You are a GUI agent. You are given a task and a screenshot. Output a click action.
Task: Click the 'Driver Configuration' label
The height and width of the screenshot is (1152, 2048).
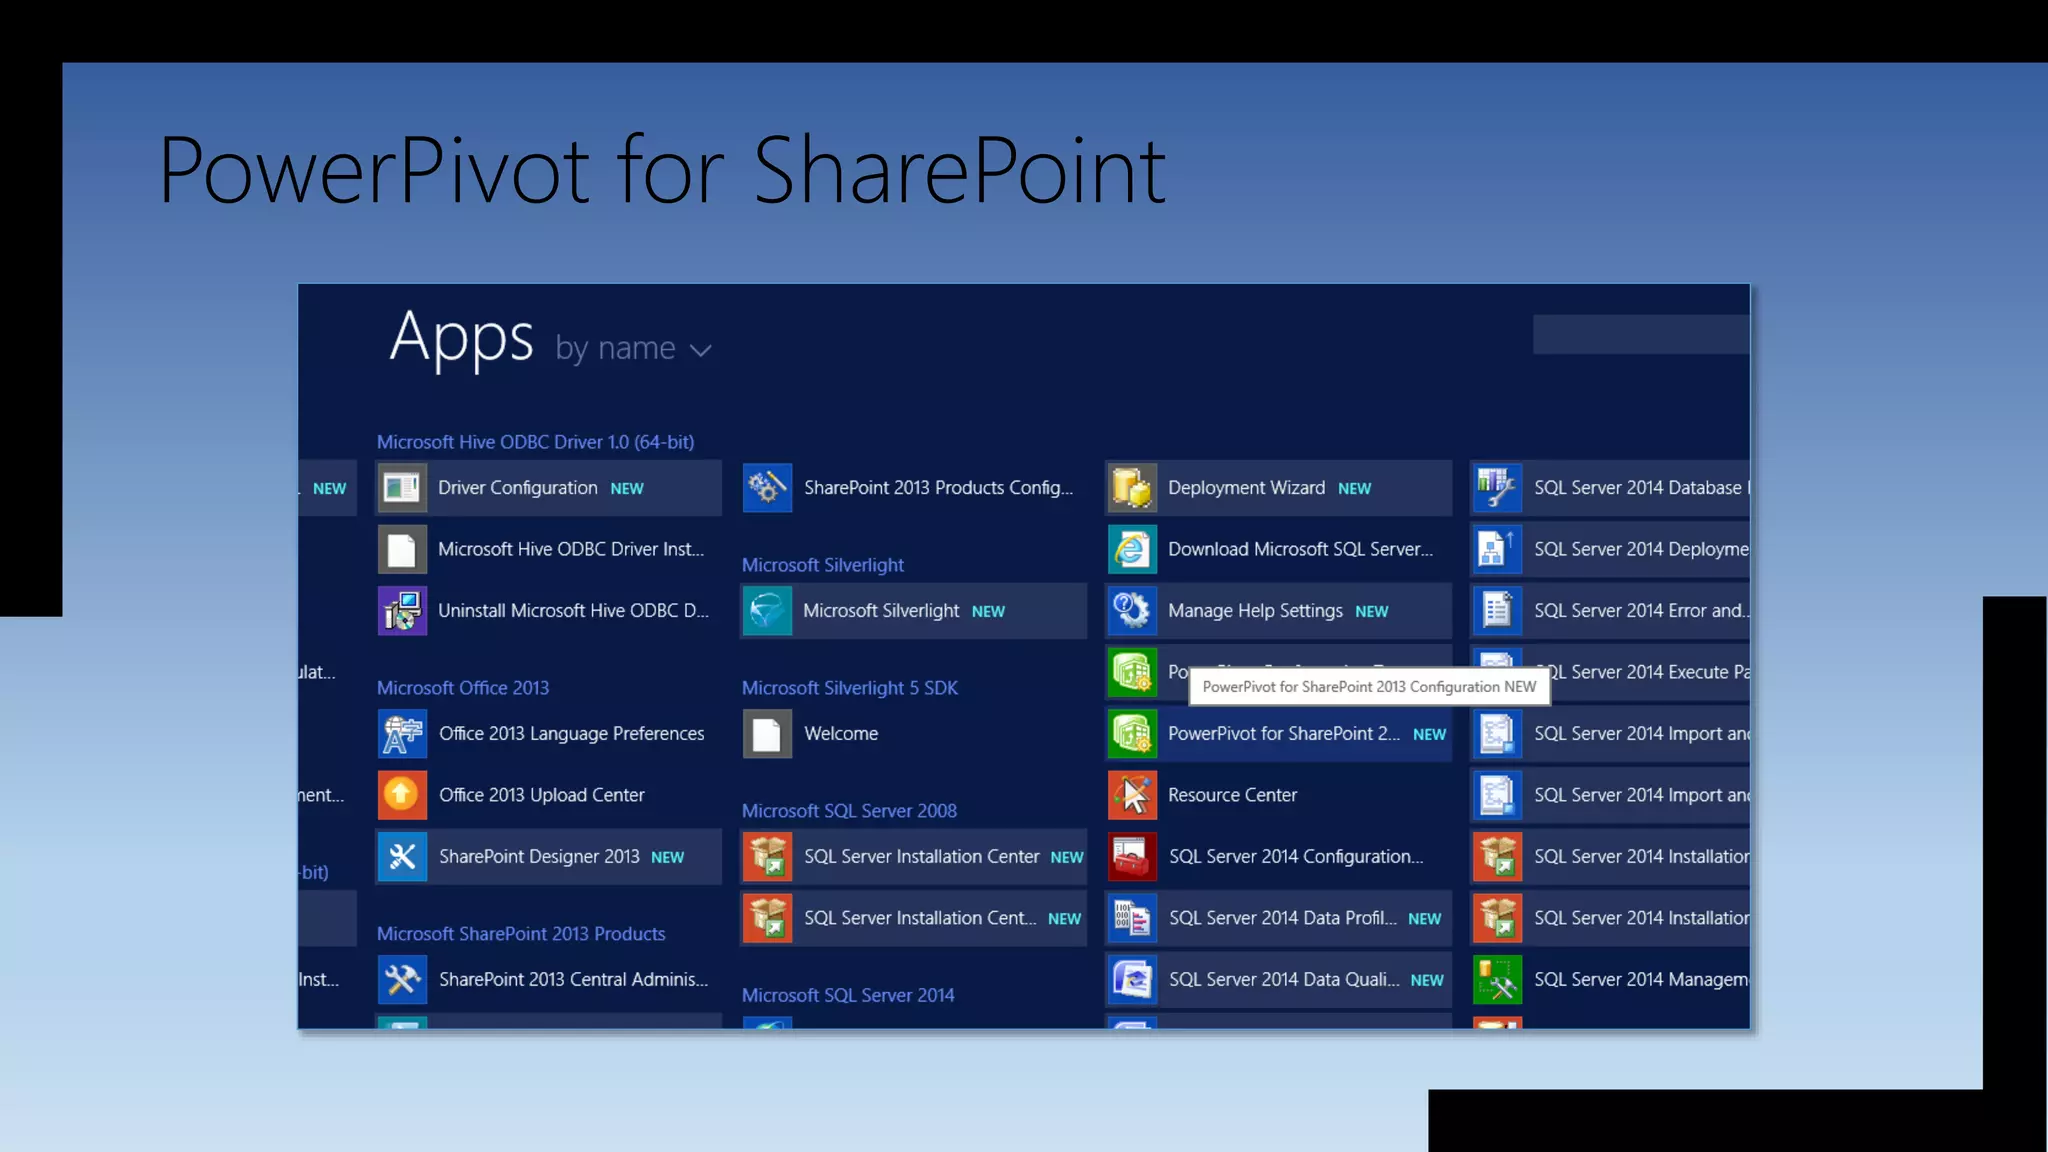pos(517,488)
